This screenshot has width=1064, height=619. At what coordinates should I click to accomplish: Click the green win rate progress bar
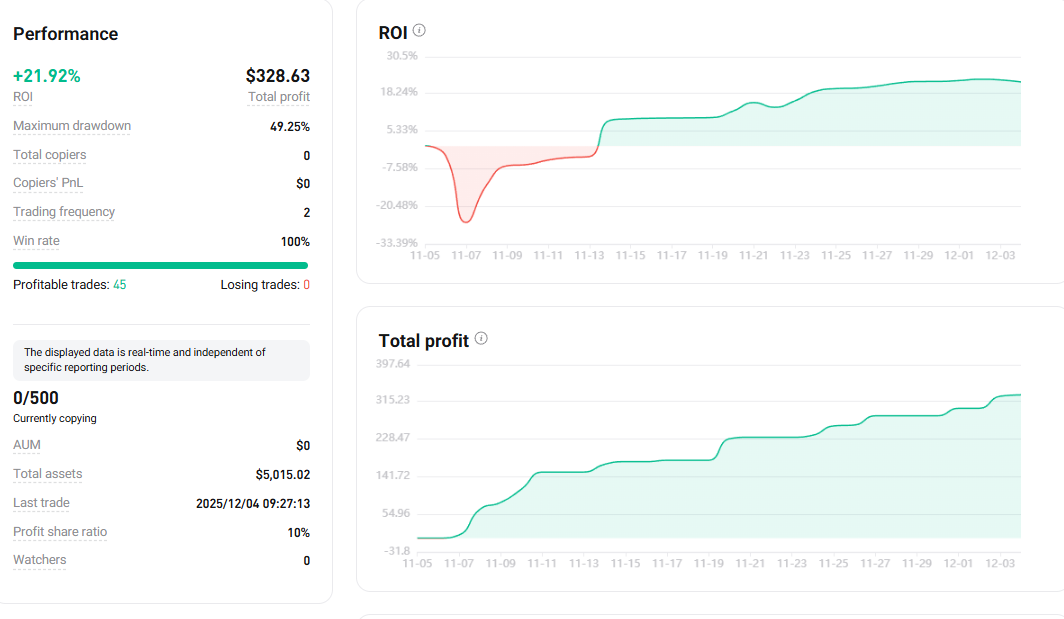click(x=160, y=265)
